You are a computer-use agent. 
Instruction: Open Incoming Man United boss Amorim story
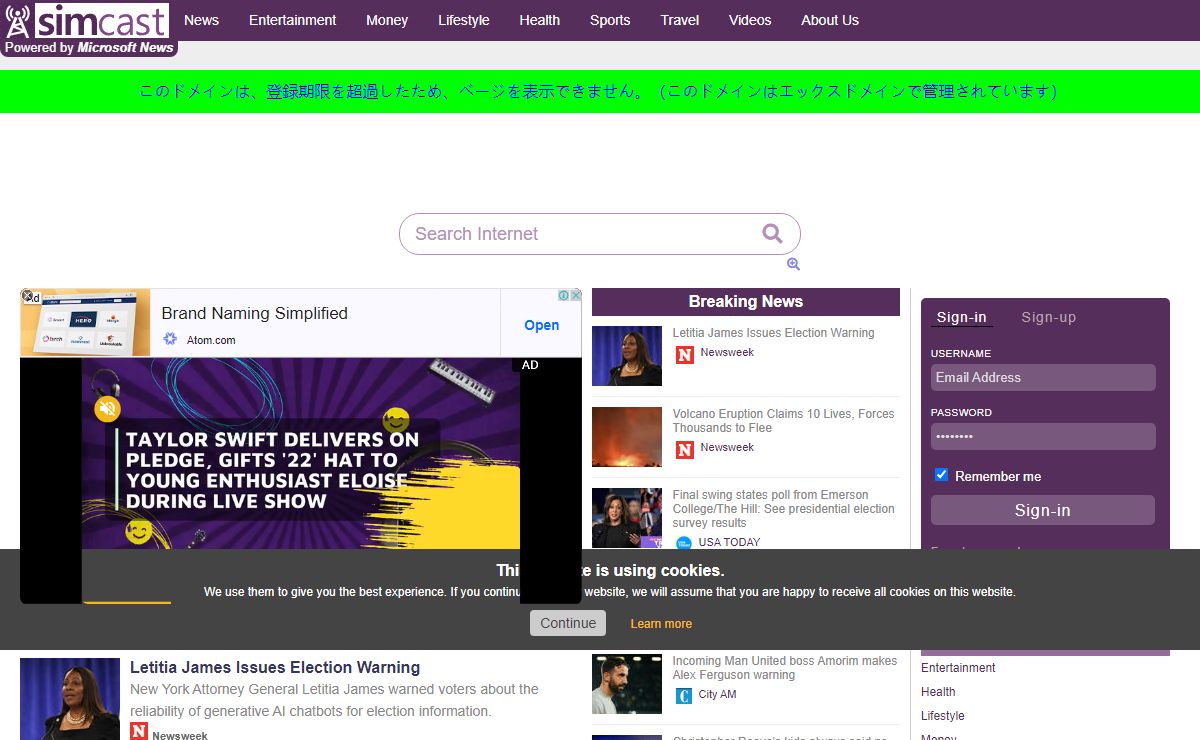click(785, 668)
